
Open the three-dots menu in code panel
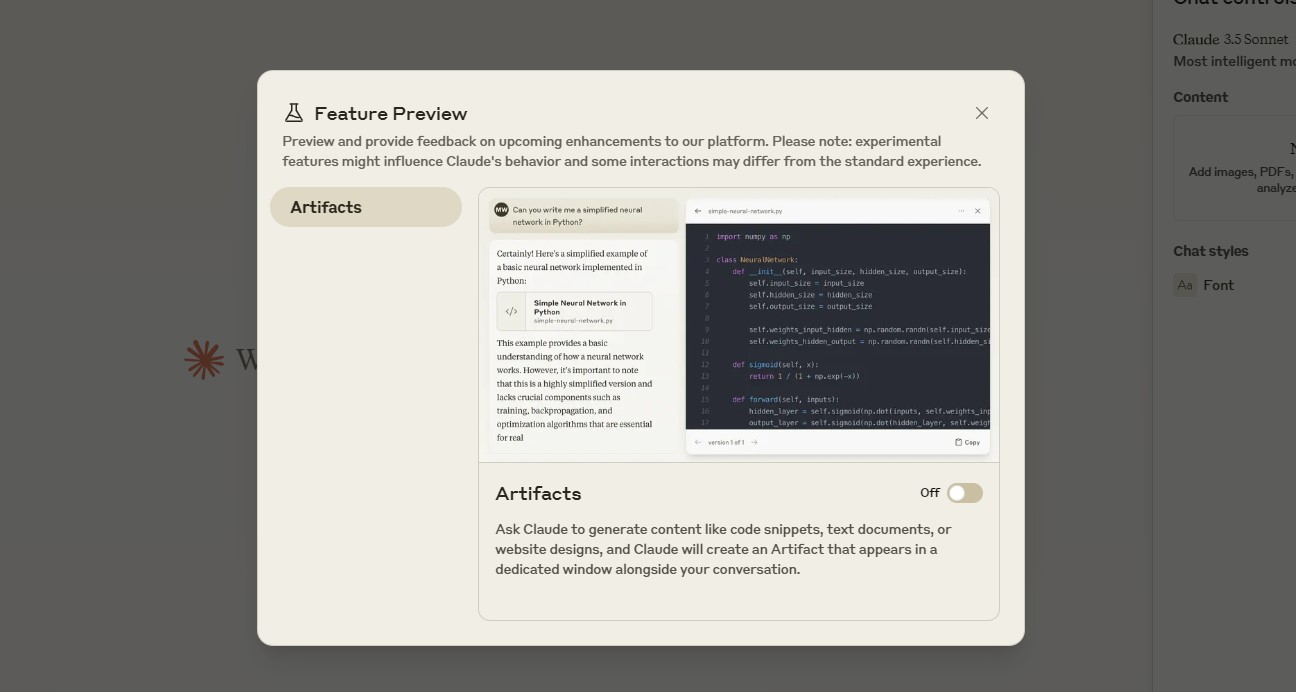click(x=961, y=211)
